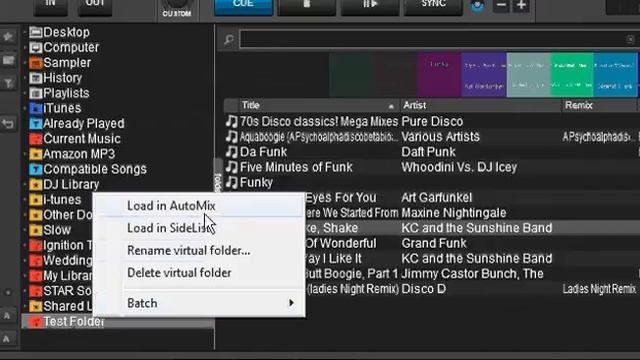640x360 pixels.
Task: Click the History folder icon
Action: pos(36,78)
